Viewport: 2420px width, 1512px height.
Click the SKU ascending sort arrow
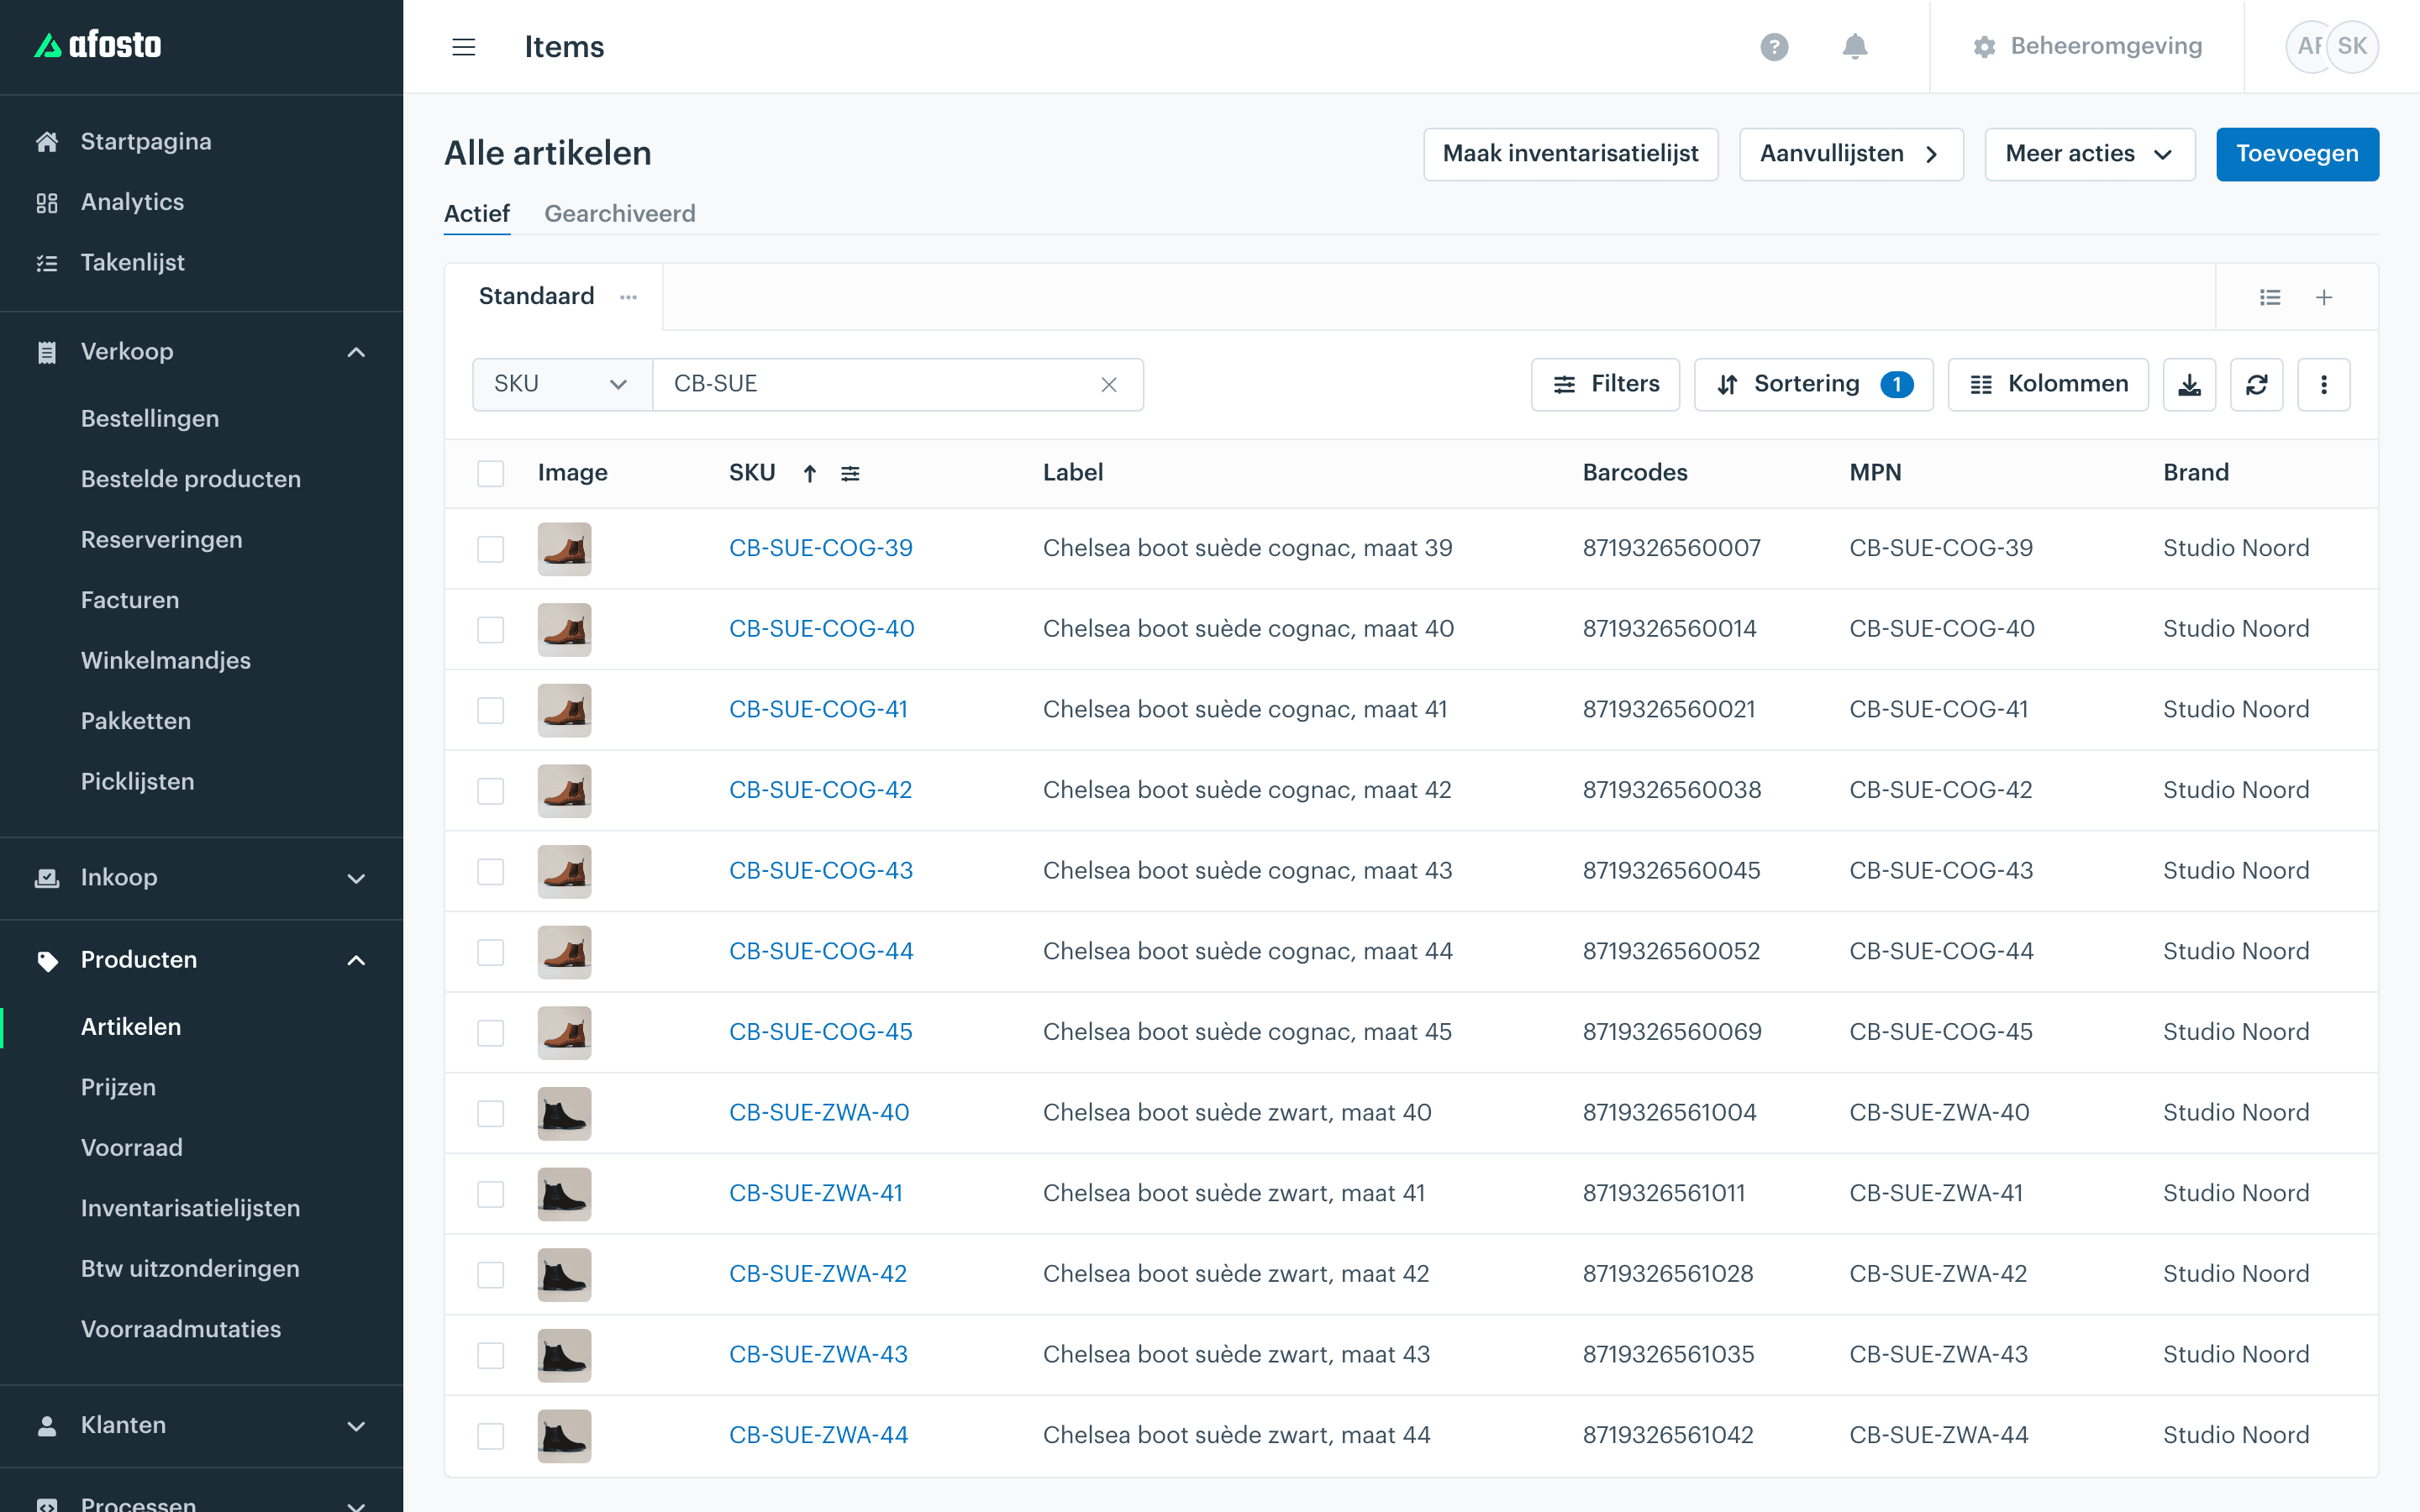(810, 473)
